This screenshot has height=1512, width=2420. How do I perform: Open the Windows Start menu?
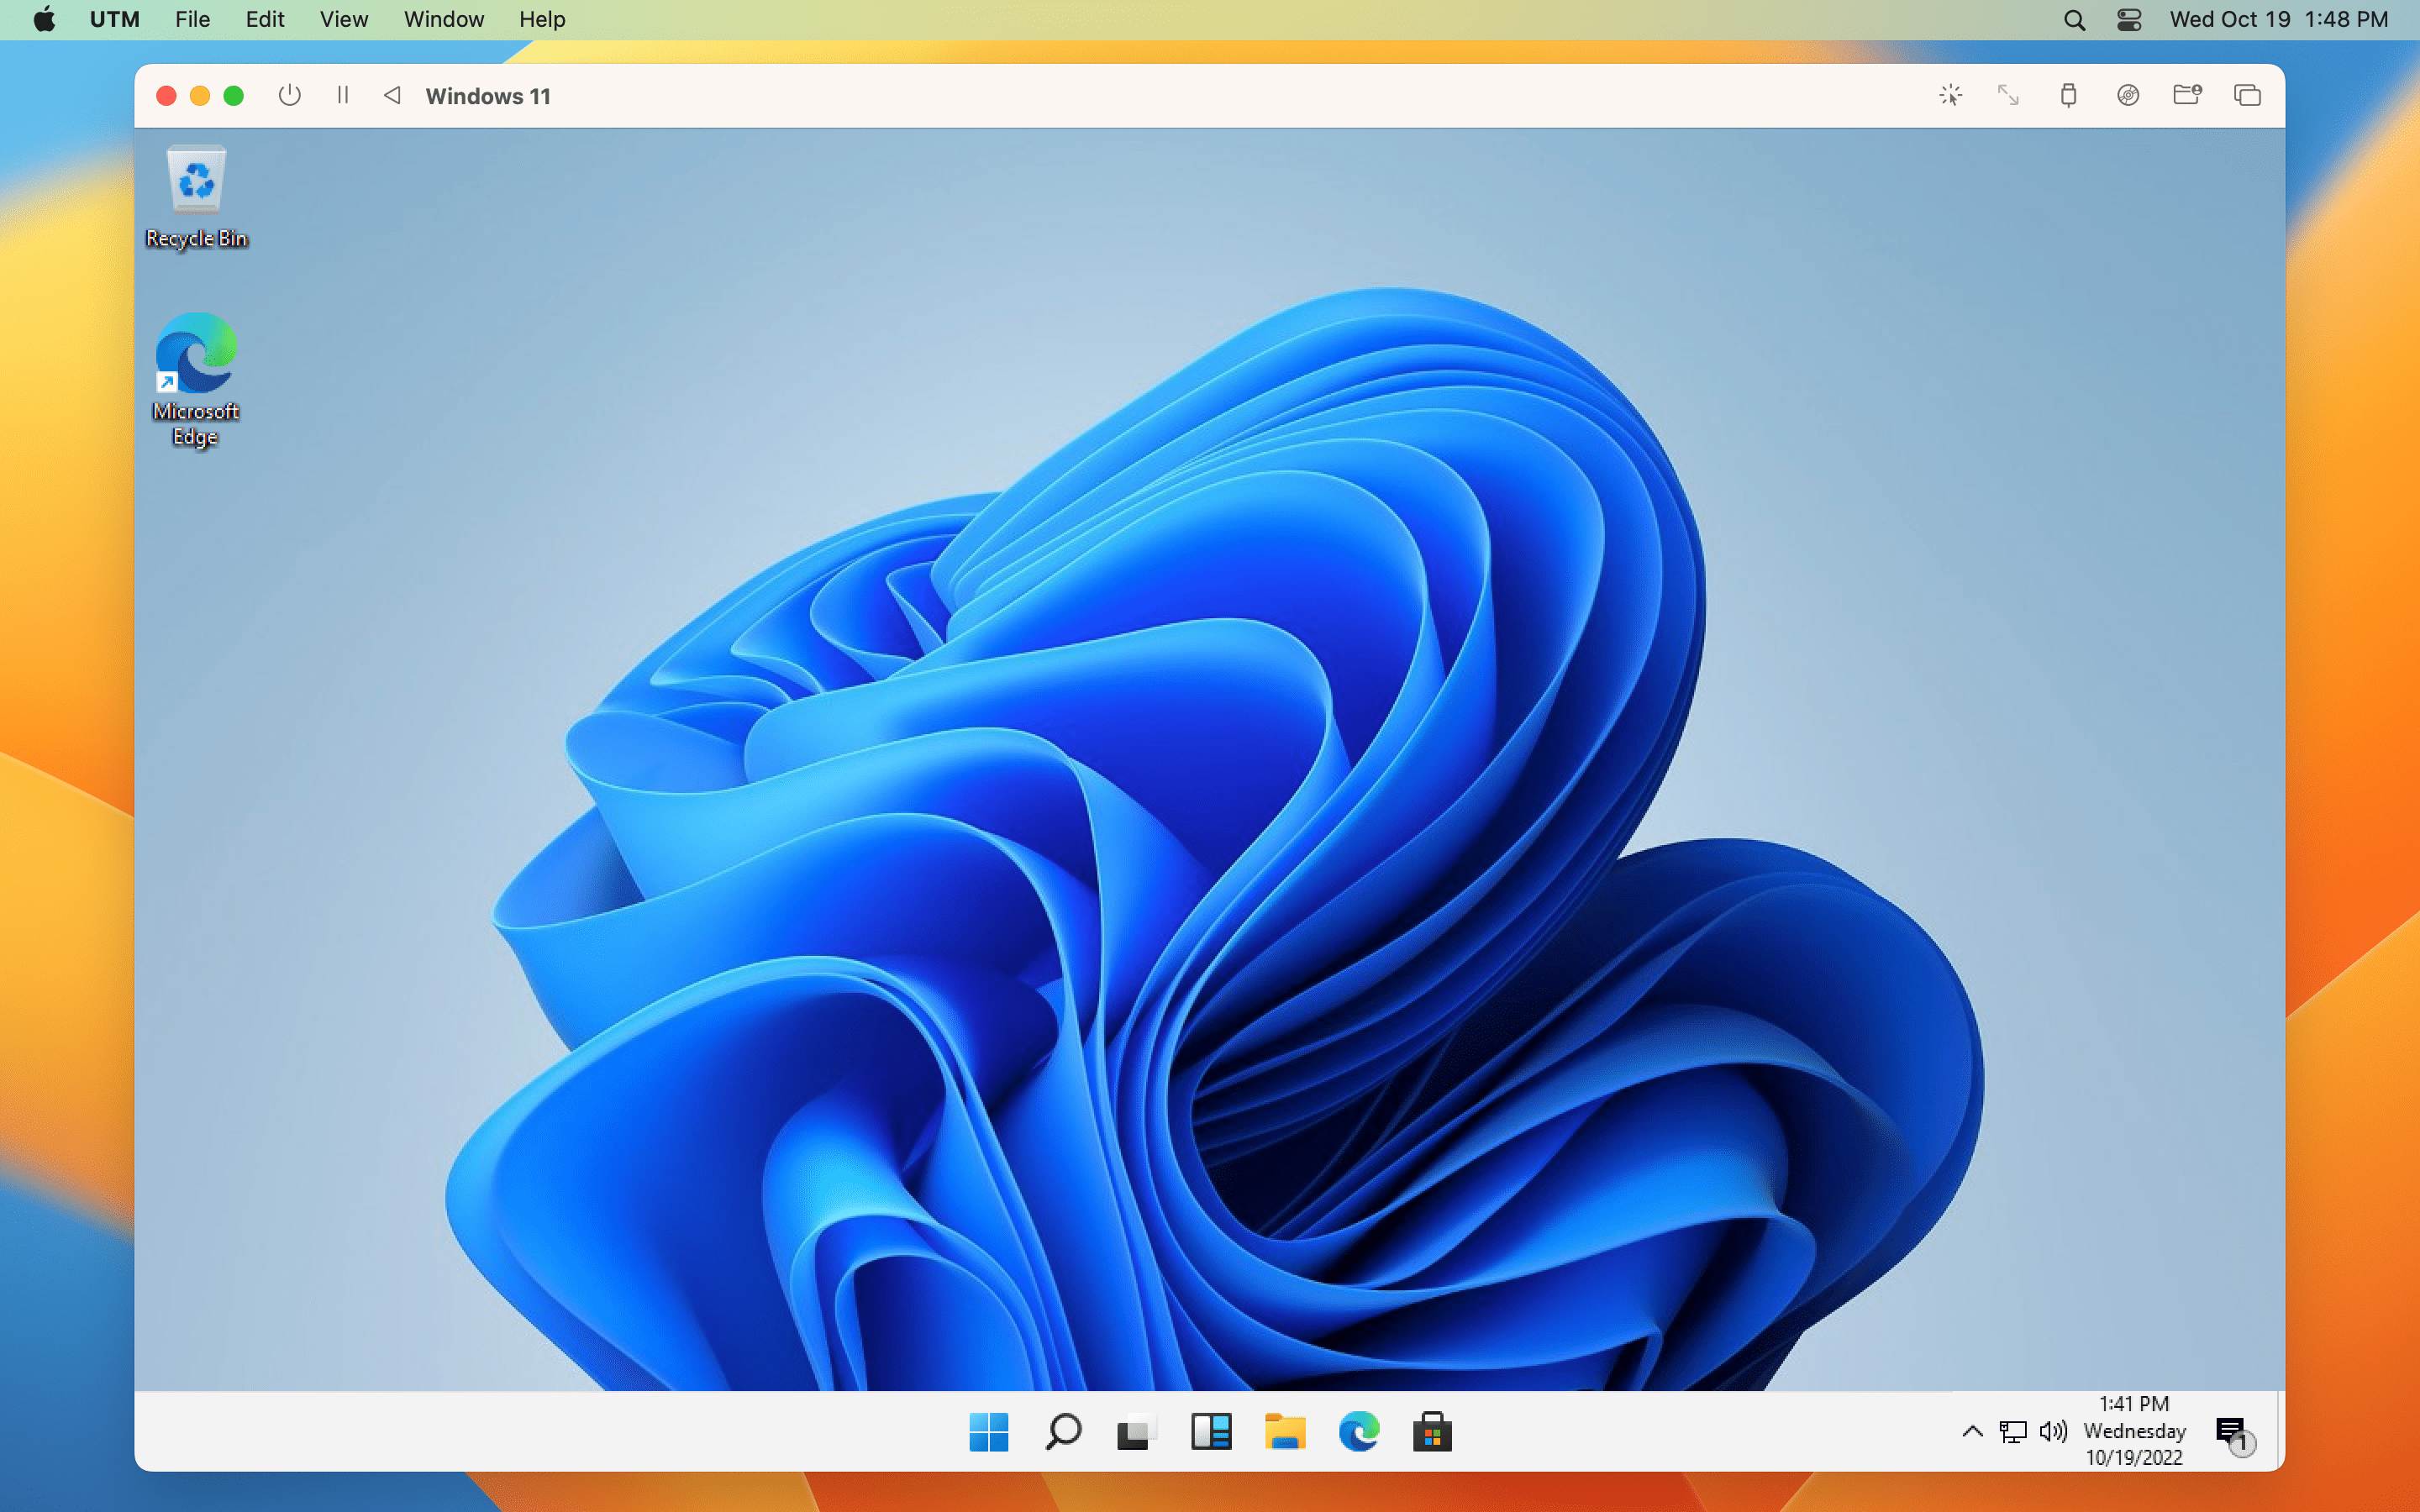click(x=989, y=1432)
